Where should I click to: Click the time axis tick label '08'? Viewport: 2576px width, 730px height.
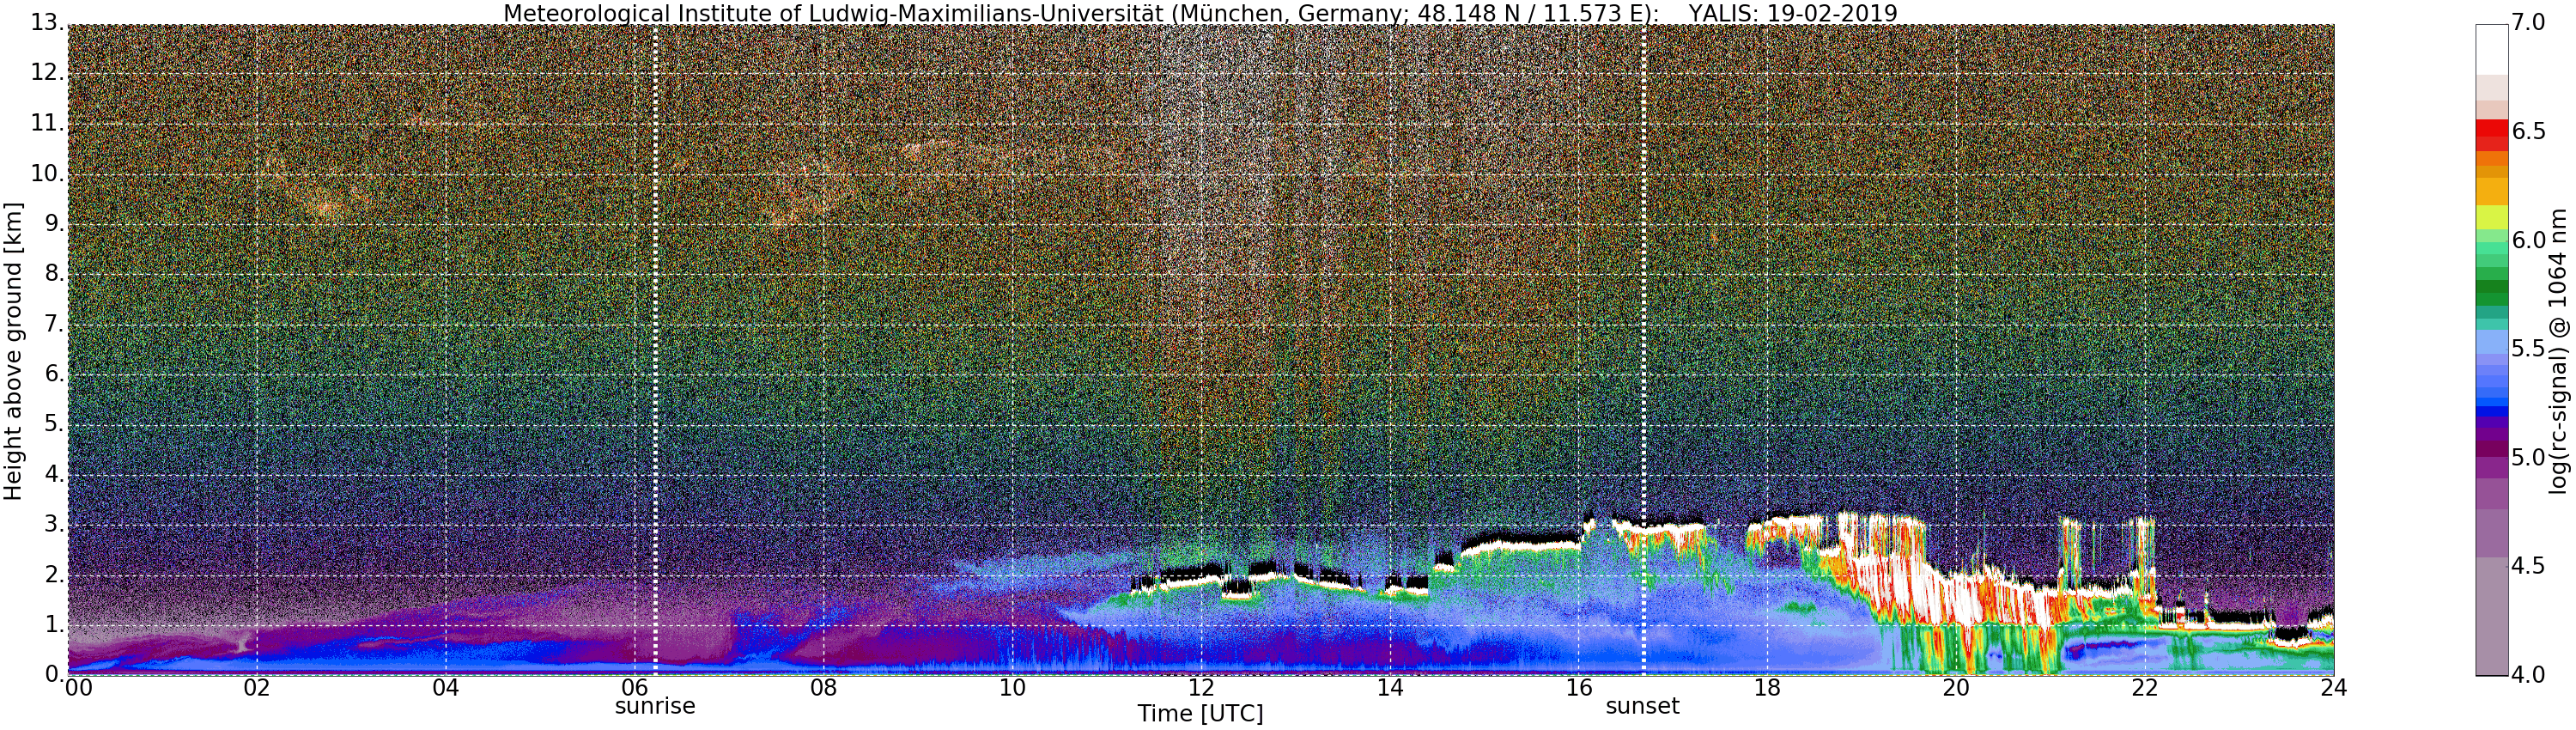pos(824,688)
